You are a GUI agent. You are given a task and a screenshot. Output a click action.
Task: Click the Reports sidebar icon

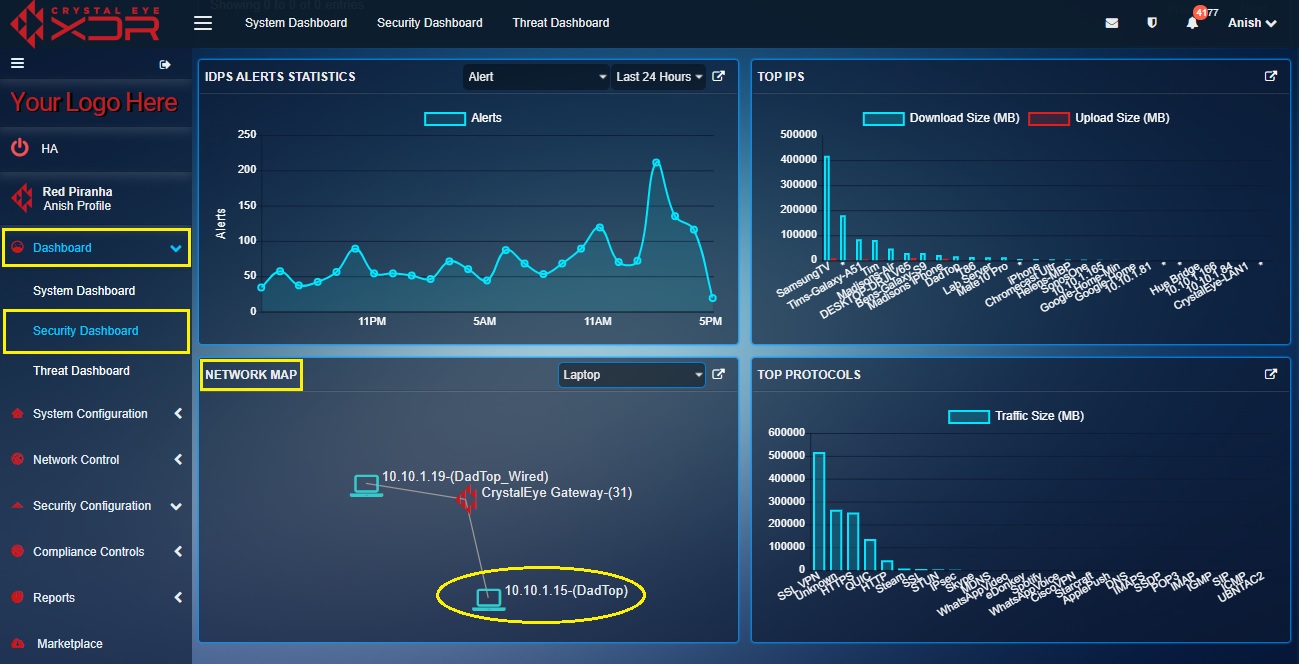click(x=16, y=598)
